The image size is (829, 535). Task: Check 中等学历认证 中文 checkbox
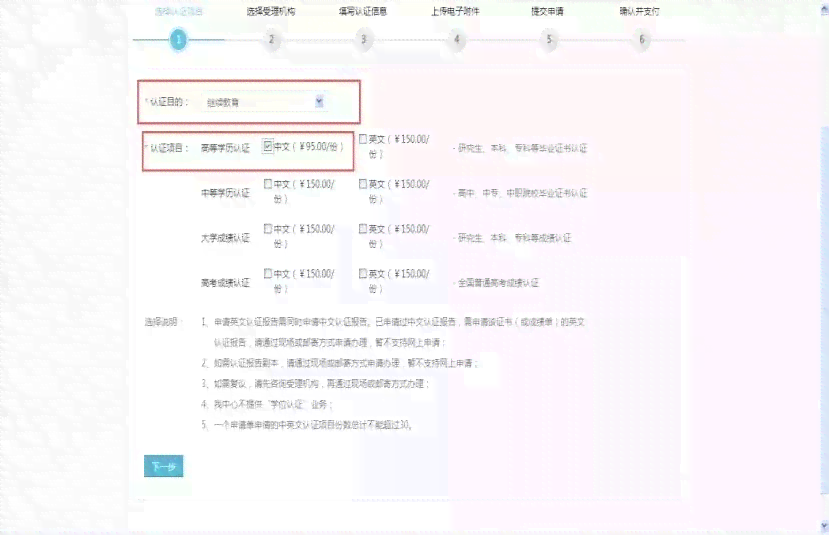(x=268, y=184)
